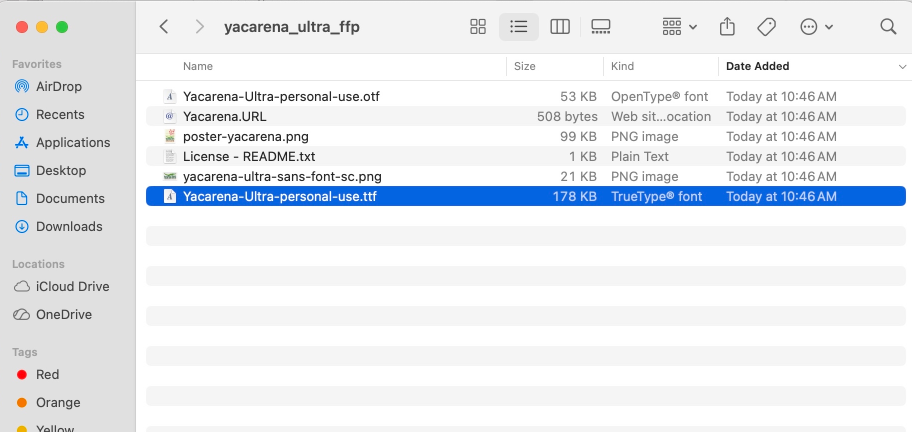Open the More actions ellipsis menu
The width and height of the screenshot is (912, 432).
817,26
